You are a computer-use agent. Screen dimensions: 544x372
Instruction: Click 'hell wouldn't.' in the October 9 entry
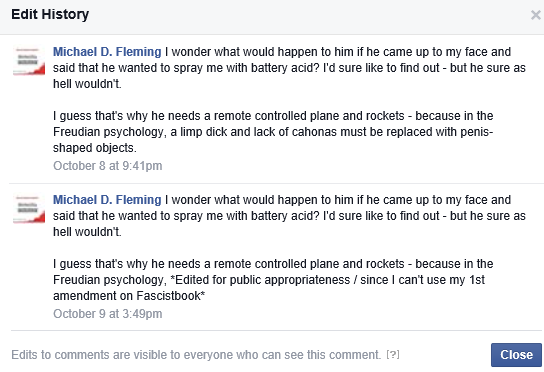click(87, 232)
